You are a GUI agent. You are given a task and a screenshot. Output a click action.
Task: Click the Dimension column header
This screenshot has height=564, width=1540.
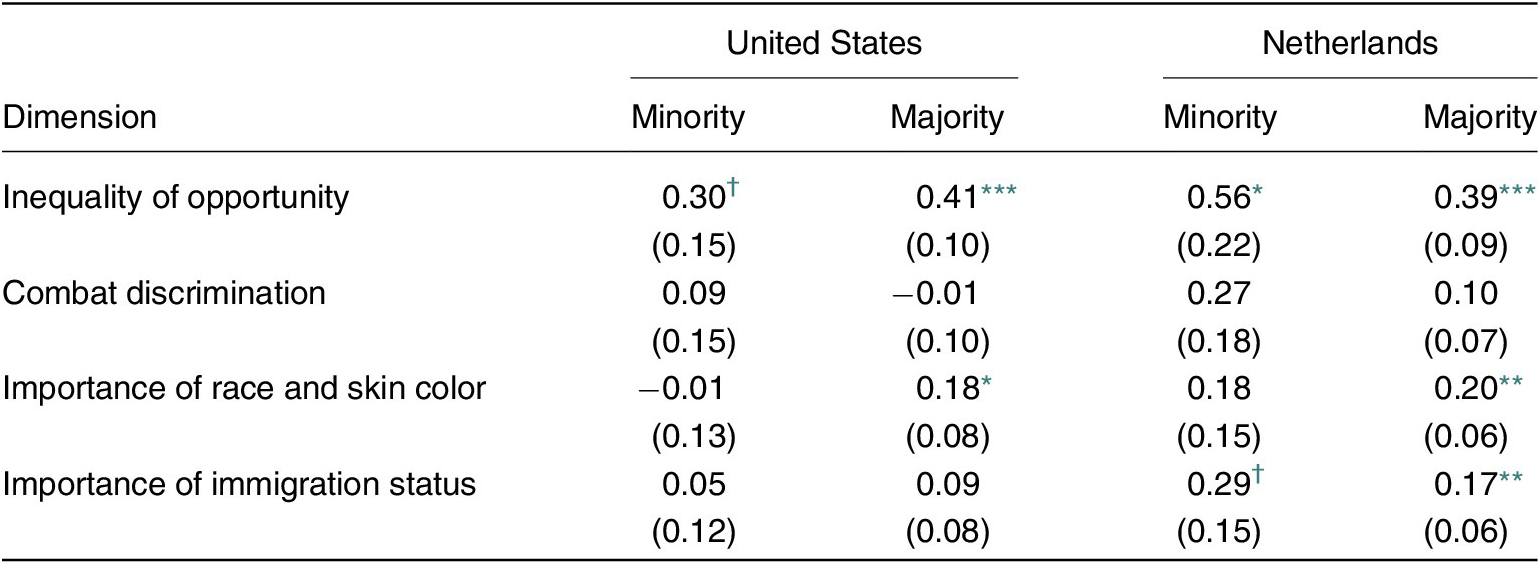(x=79, y=117)
